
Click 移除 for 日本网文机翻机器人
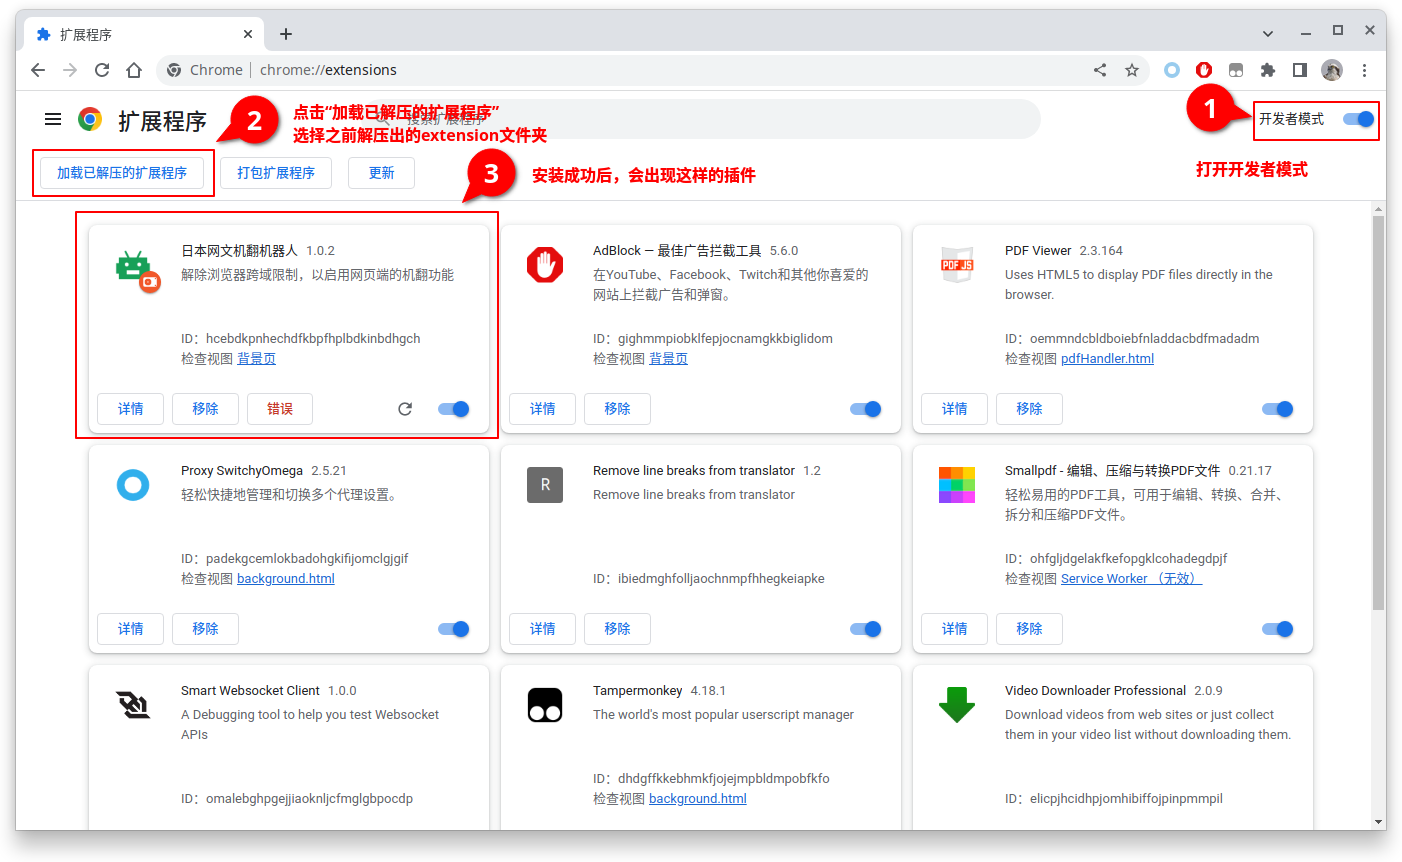point(205,409)
